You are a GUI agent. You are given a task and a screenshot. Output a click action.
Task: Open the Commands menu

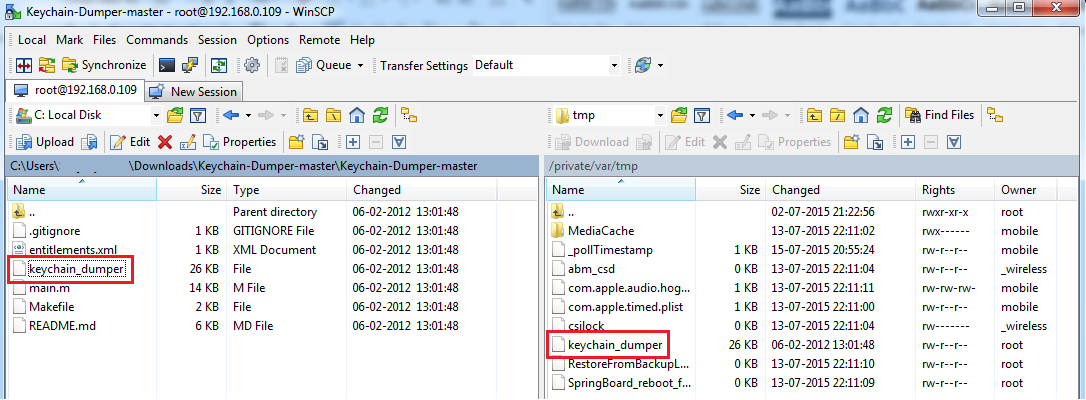[x=157, y=39]
